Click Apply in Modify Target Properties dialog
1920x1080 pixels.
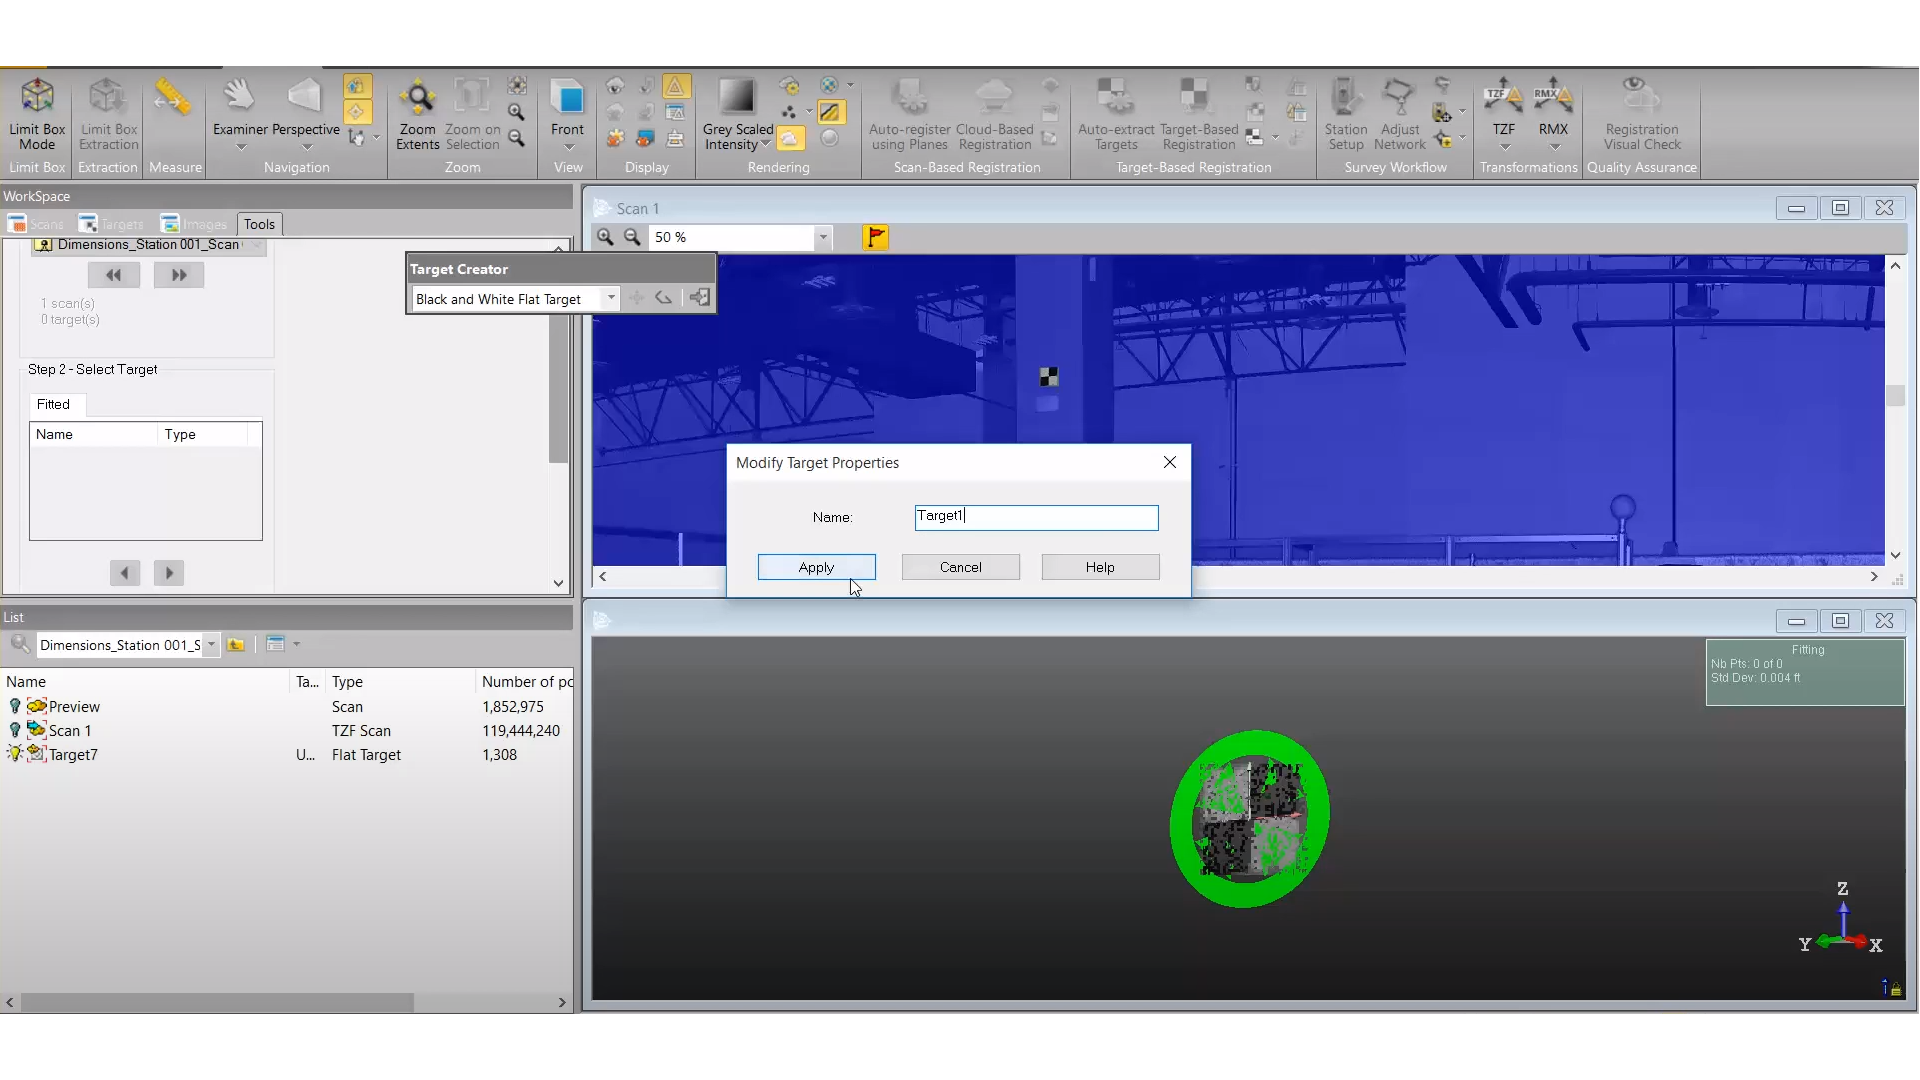pyautogui.click(x=816, y=567)
